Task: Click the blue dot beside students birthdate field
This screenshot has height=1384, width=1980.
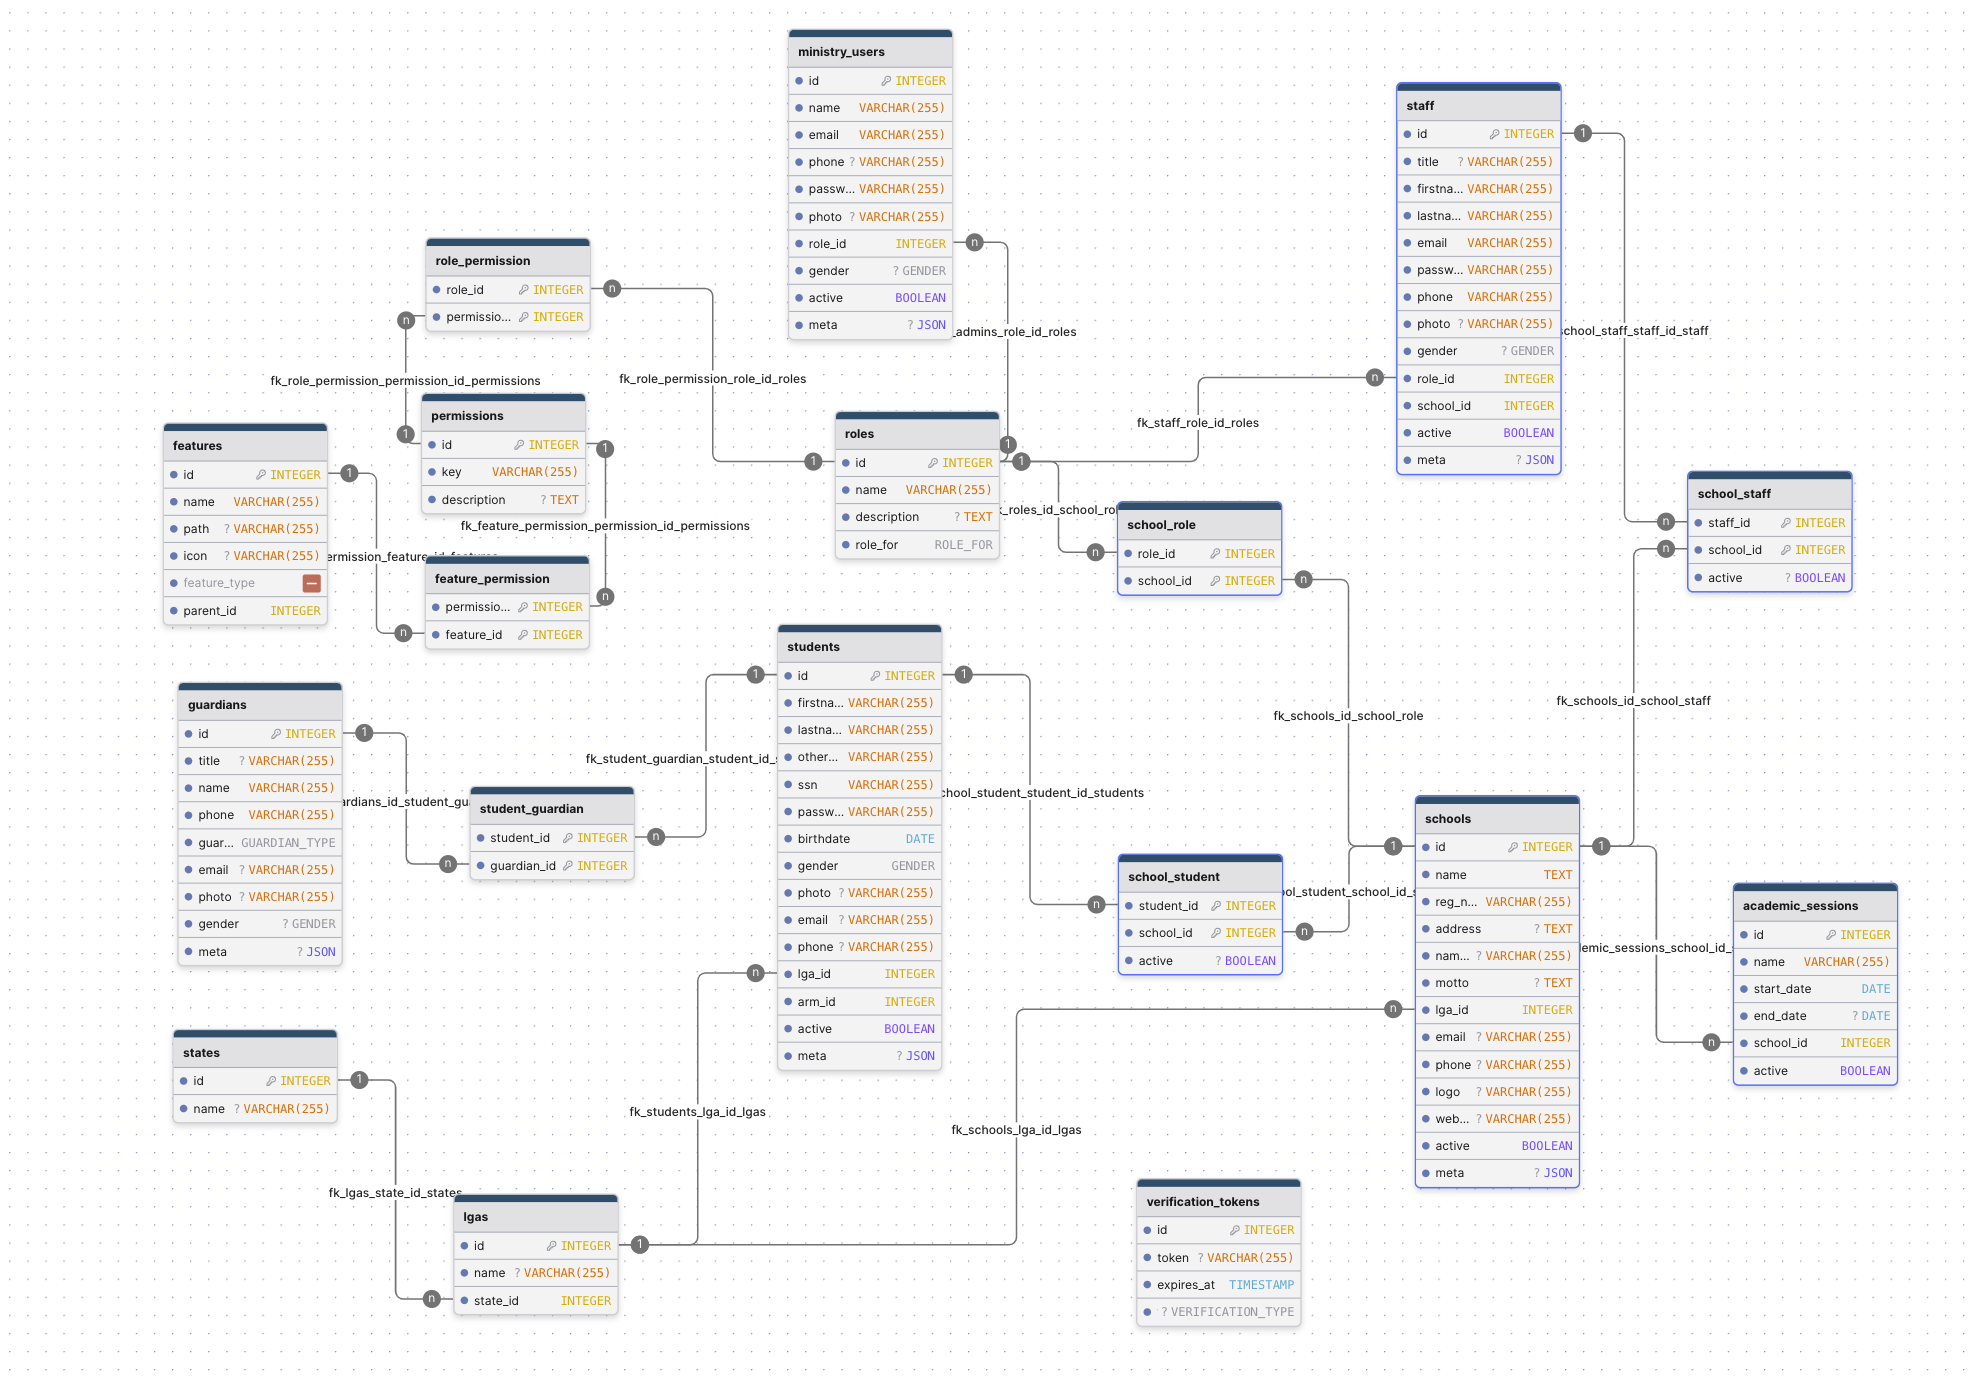Action: (788, 839)
